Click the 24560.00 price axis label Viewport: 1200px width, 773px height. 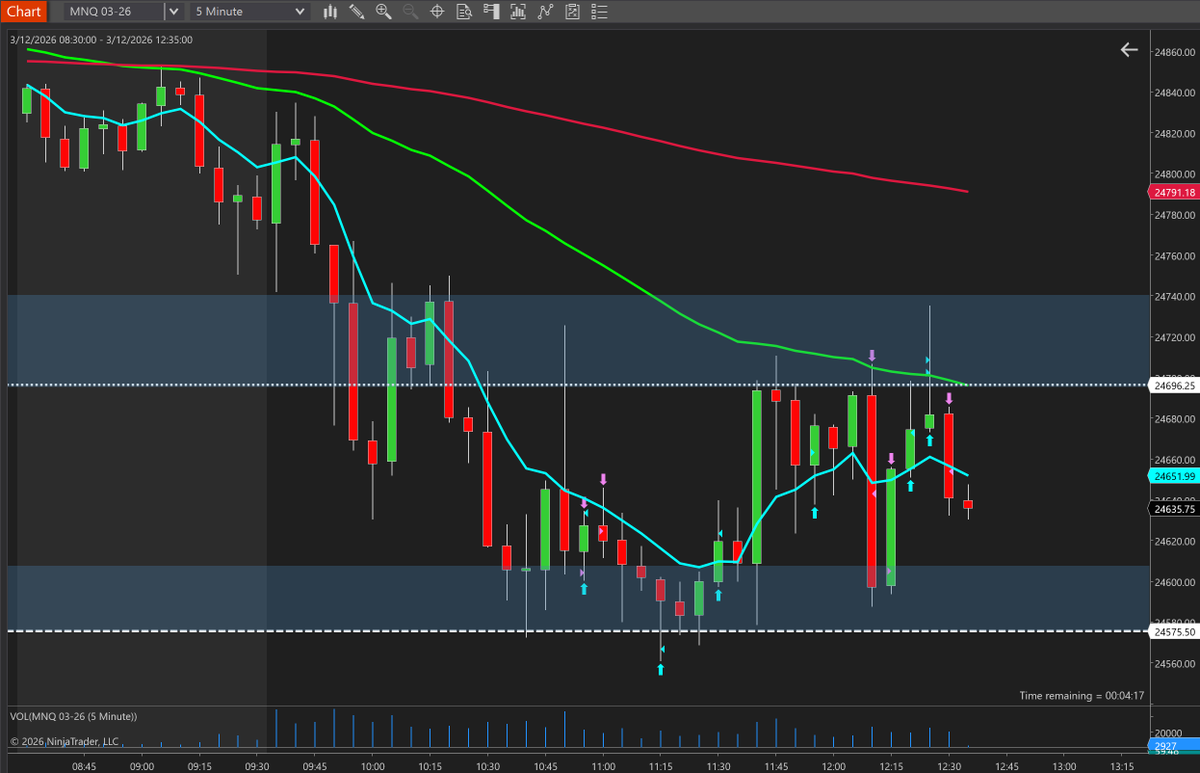(1174, 664)
